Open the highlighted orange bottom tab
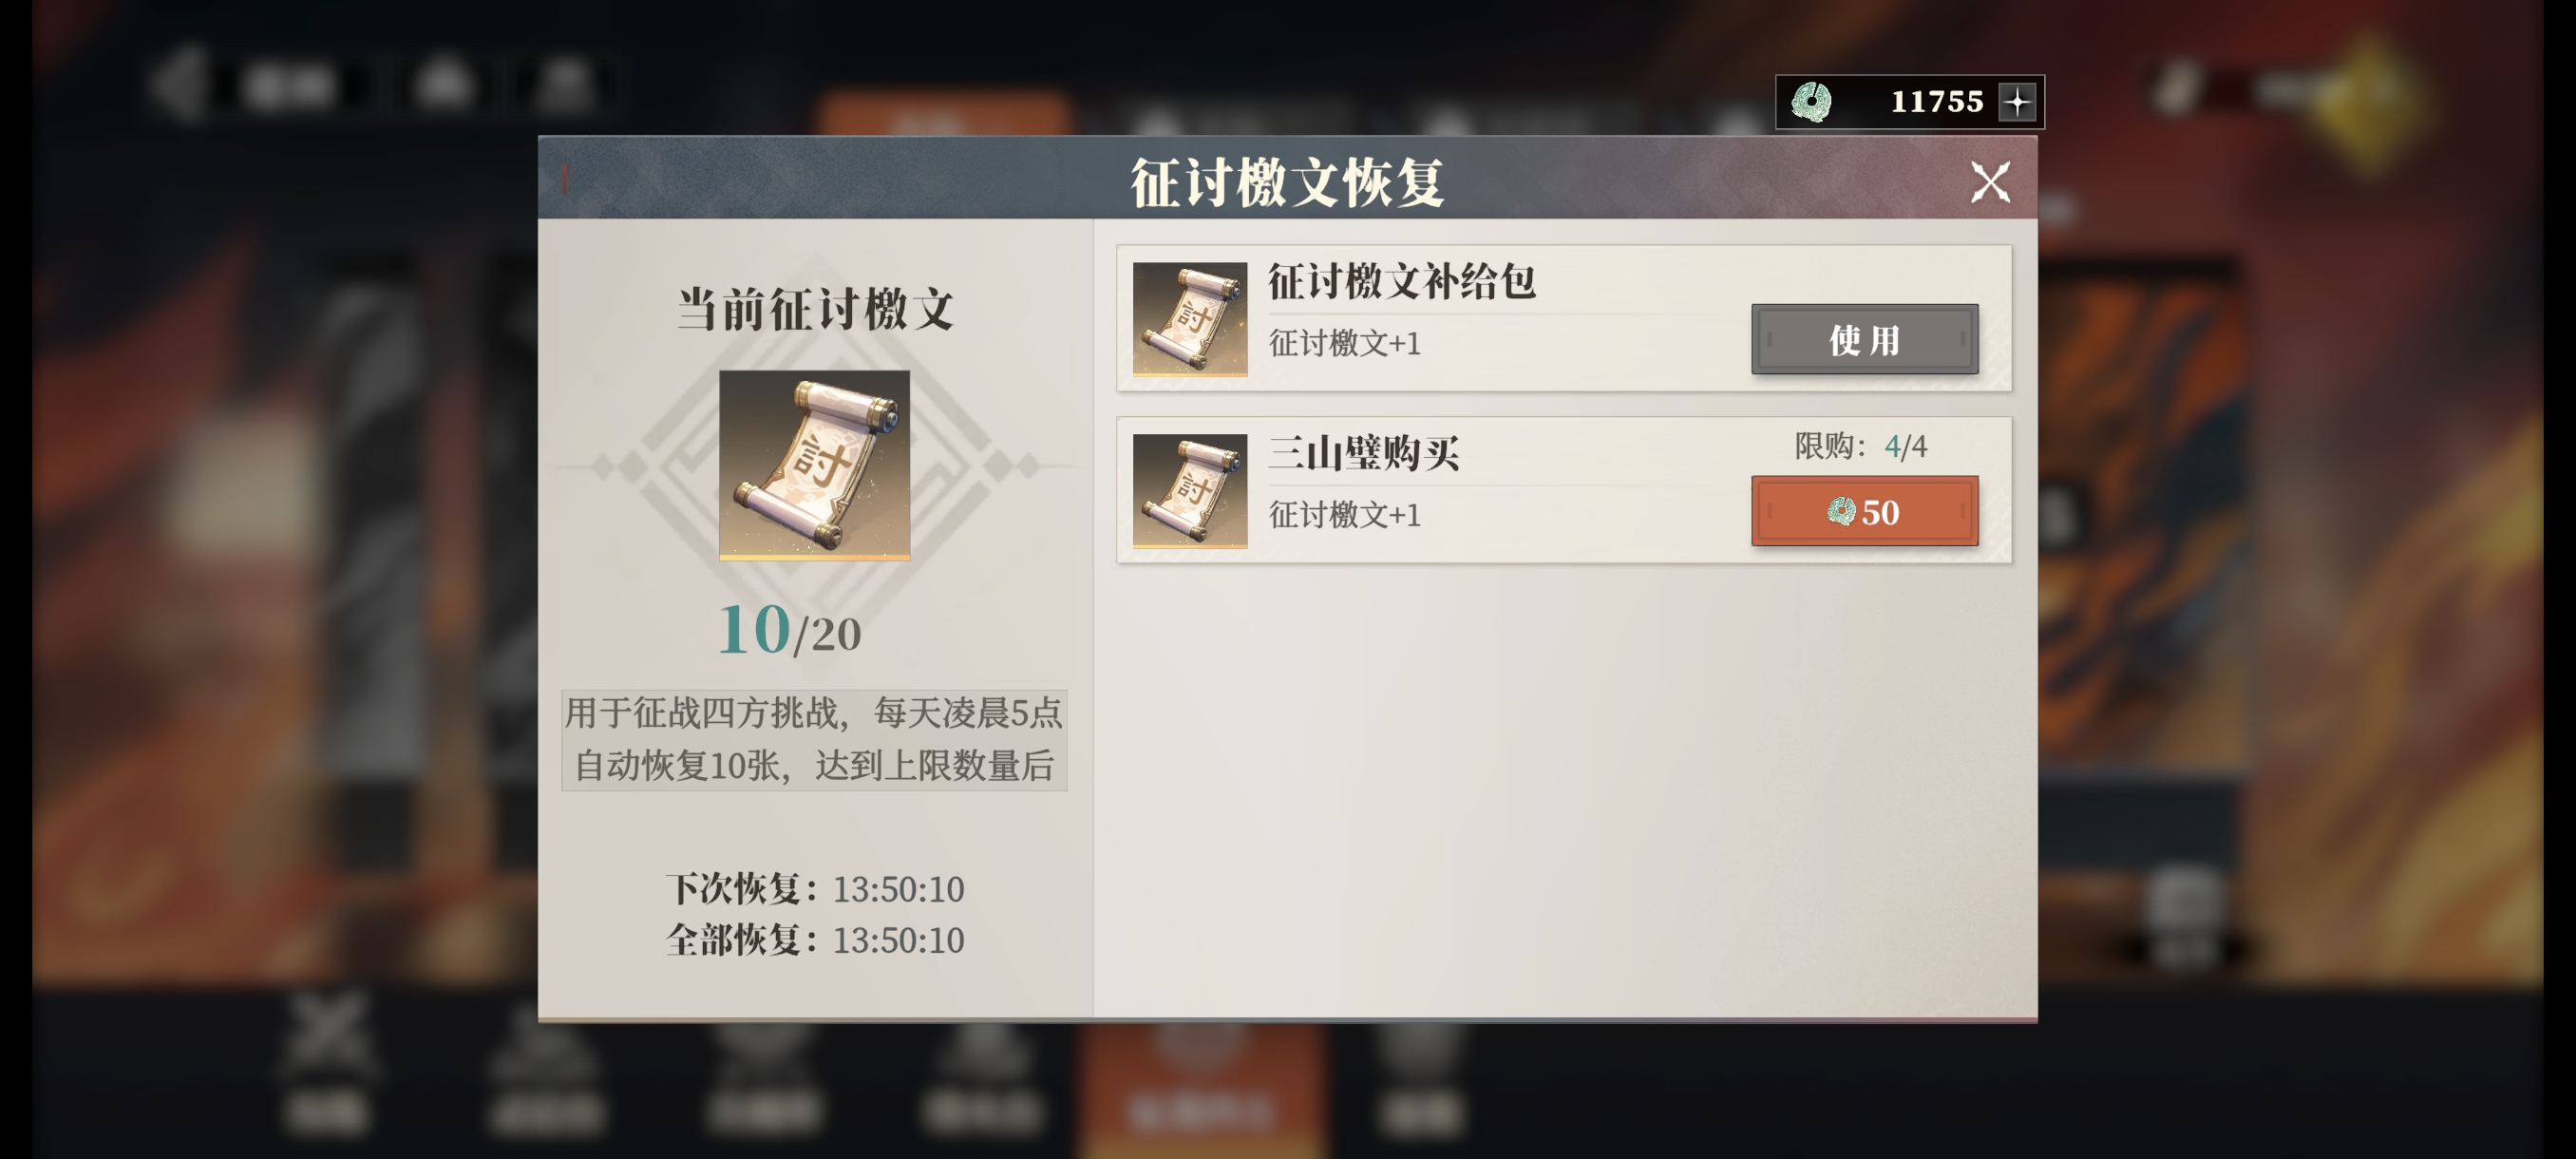The image size is (2576, 1159). [x=1201, y=1090]
